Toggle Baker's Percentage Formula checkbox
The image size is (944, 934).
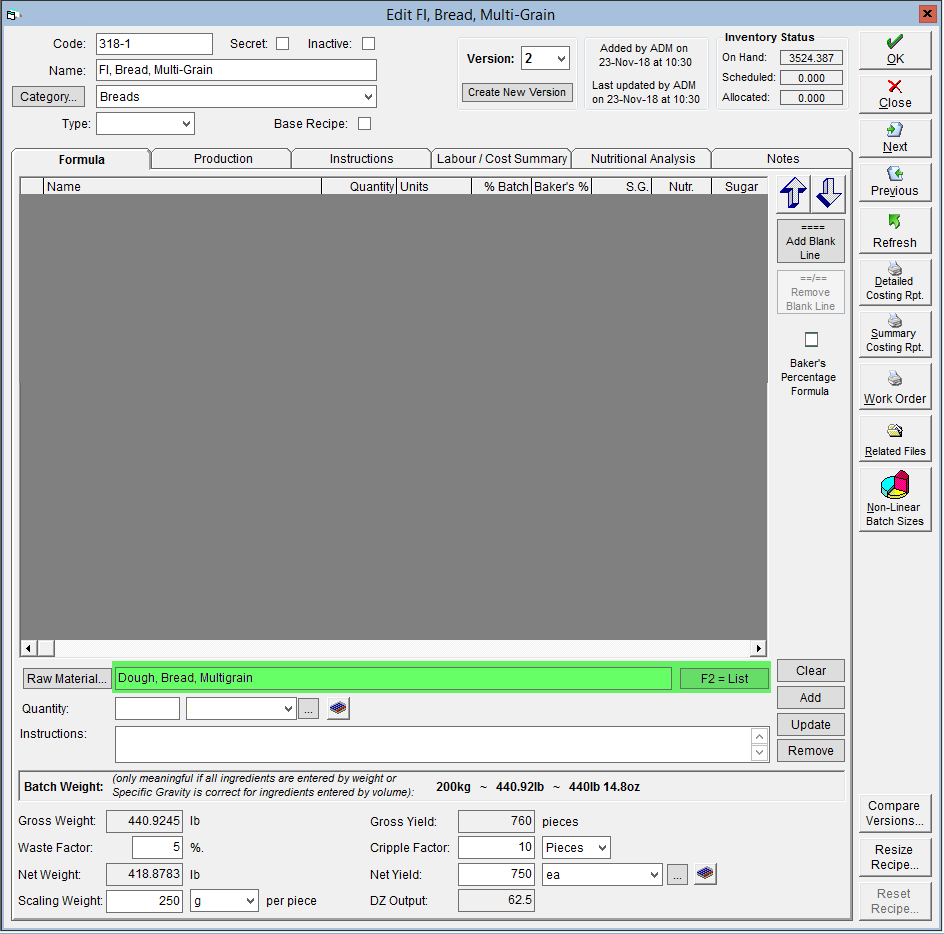tap(812, 340)
